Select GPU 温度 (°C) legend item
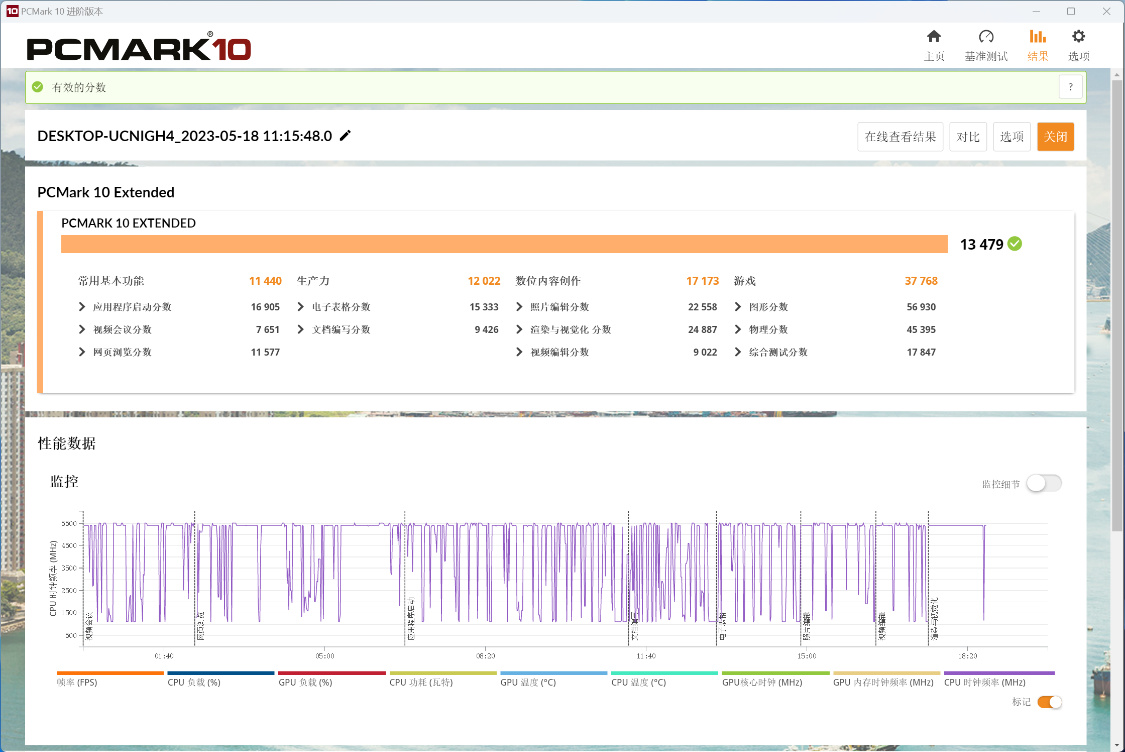Viewport: 1125px width, 752px height. [554, 678]
